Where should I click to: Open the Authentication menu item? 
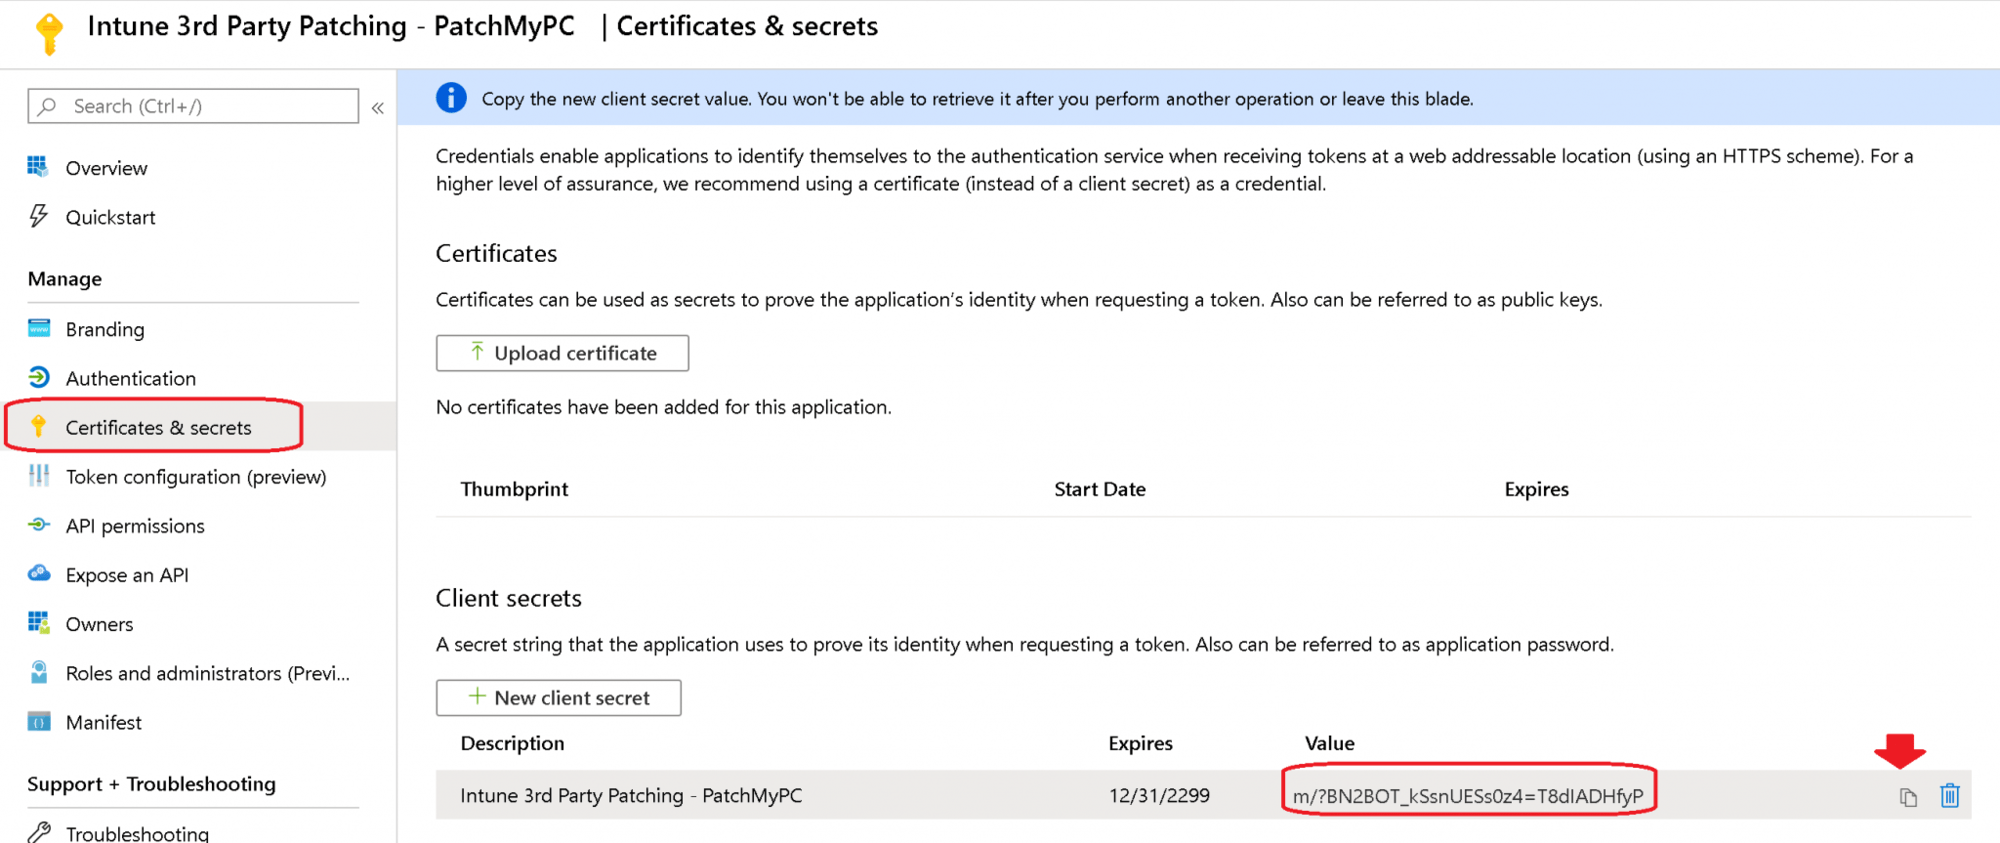click(131, 378)
